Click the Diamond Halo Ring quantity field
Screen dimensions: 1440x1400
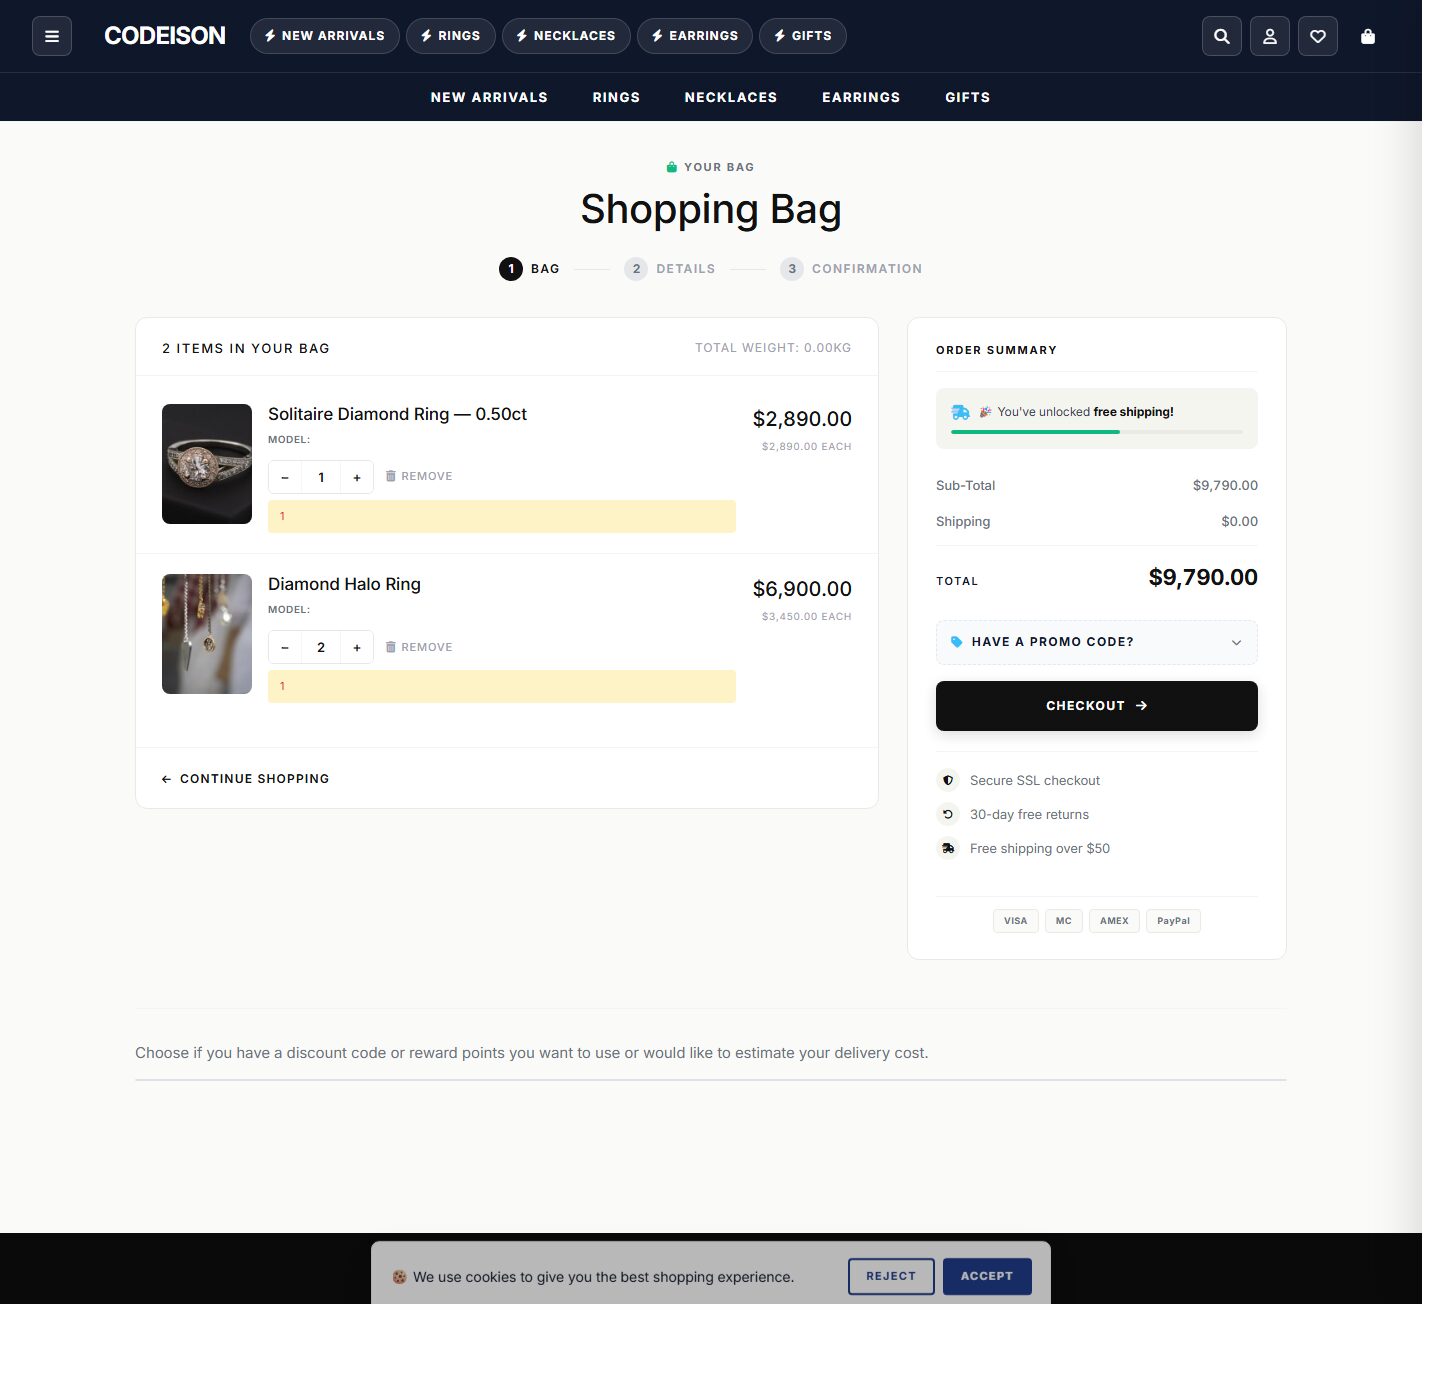(x=321, y=647)
